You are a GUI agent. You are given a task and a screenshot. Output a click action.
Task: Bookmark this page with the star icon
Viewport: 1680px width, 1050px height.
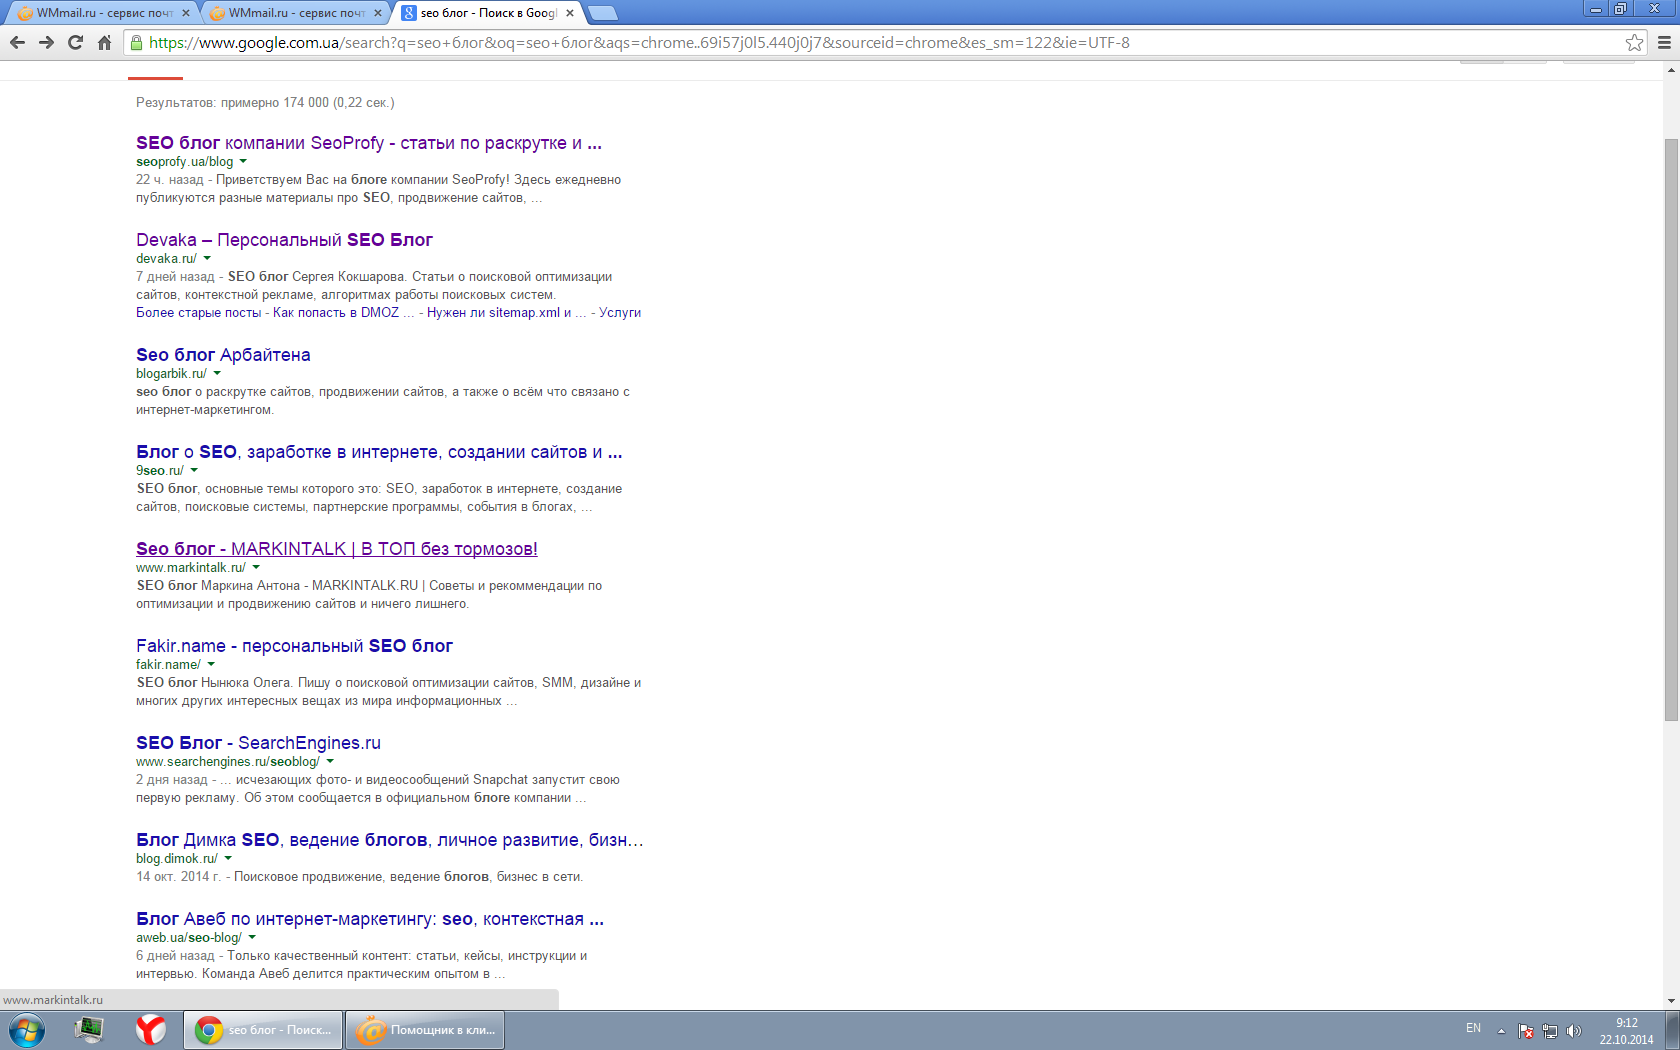pos(1634,42)
